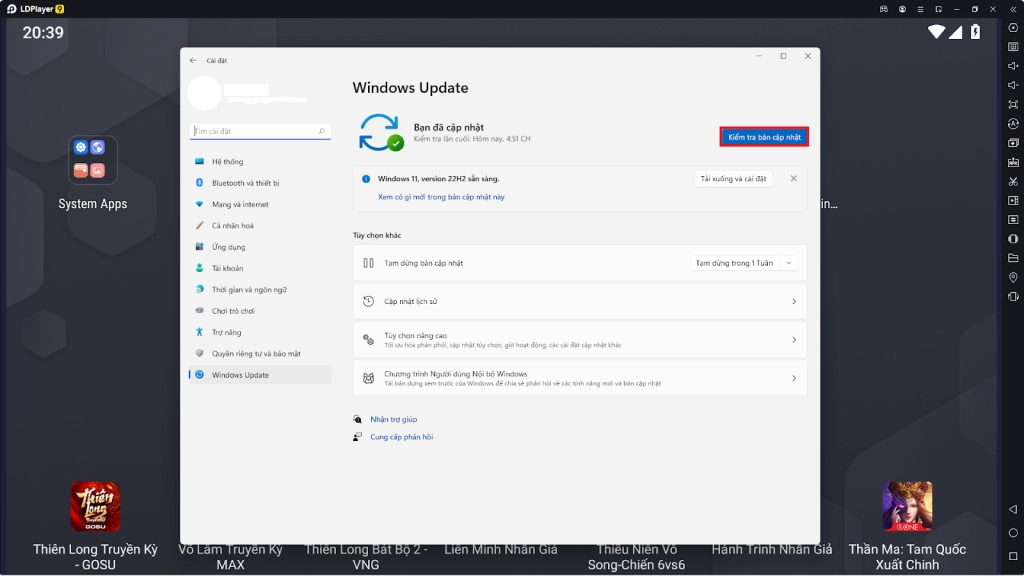1024x576 pixels.
Task: Click the Windows Insider program icon
Action: [x=368, y=379]
